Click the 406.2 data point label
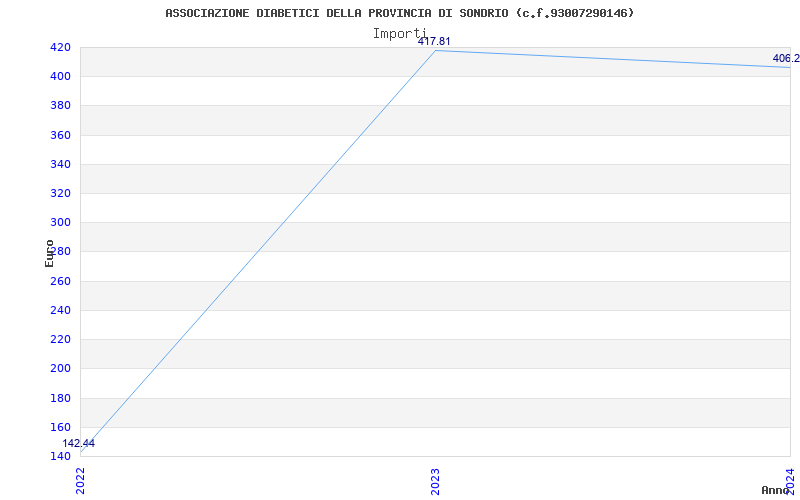800x500 pixels. pos(786,58)
